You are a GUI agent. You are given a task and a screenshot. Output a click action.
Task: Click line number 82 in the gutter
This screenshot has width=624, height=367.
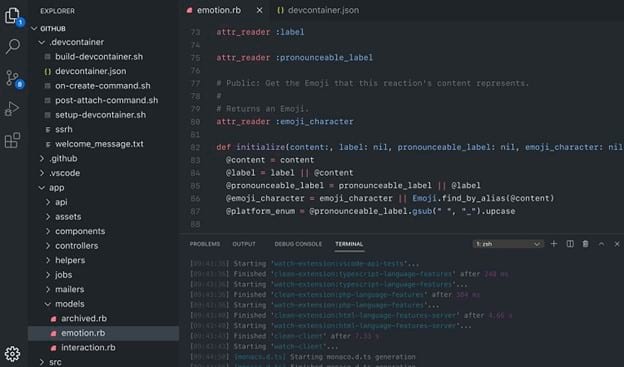(195, 147)
